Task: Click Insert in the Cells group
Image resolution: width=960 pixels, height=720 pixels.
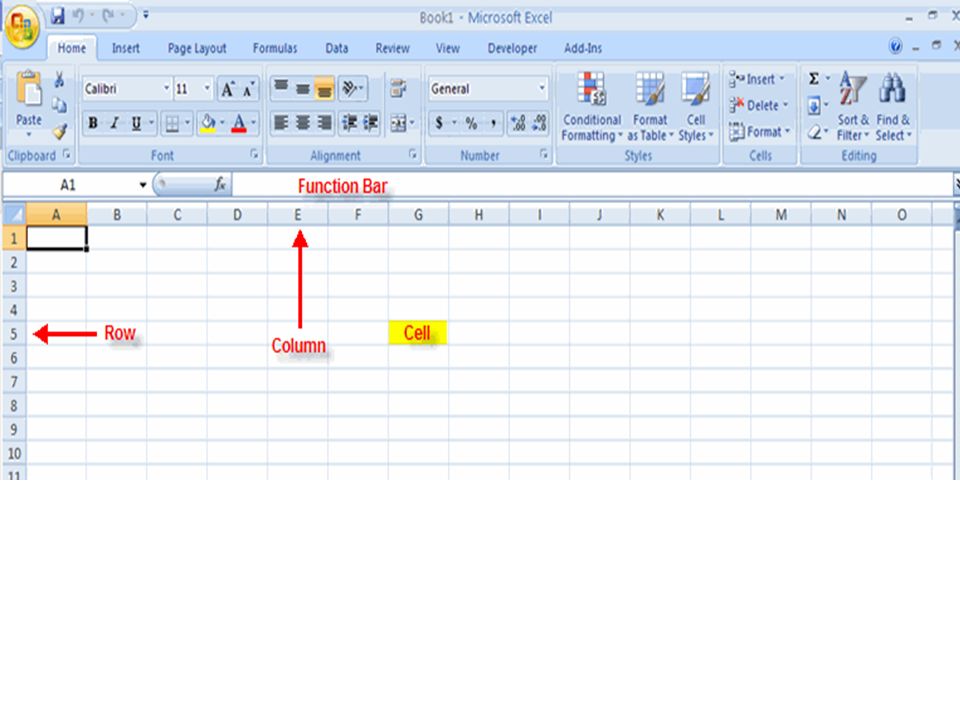Action: point(757,80)
